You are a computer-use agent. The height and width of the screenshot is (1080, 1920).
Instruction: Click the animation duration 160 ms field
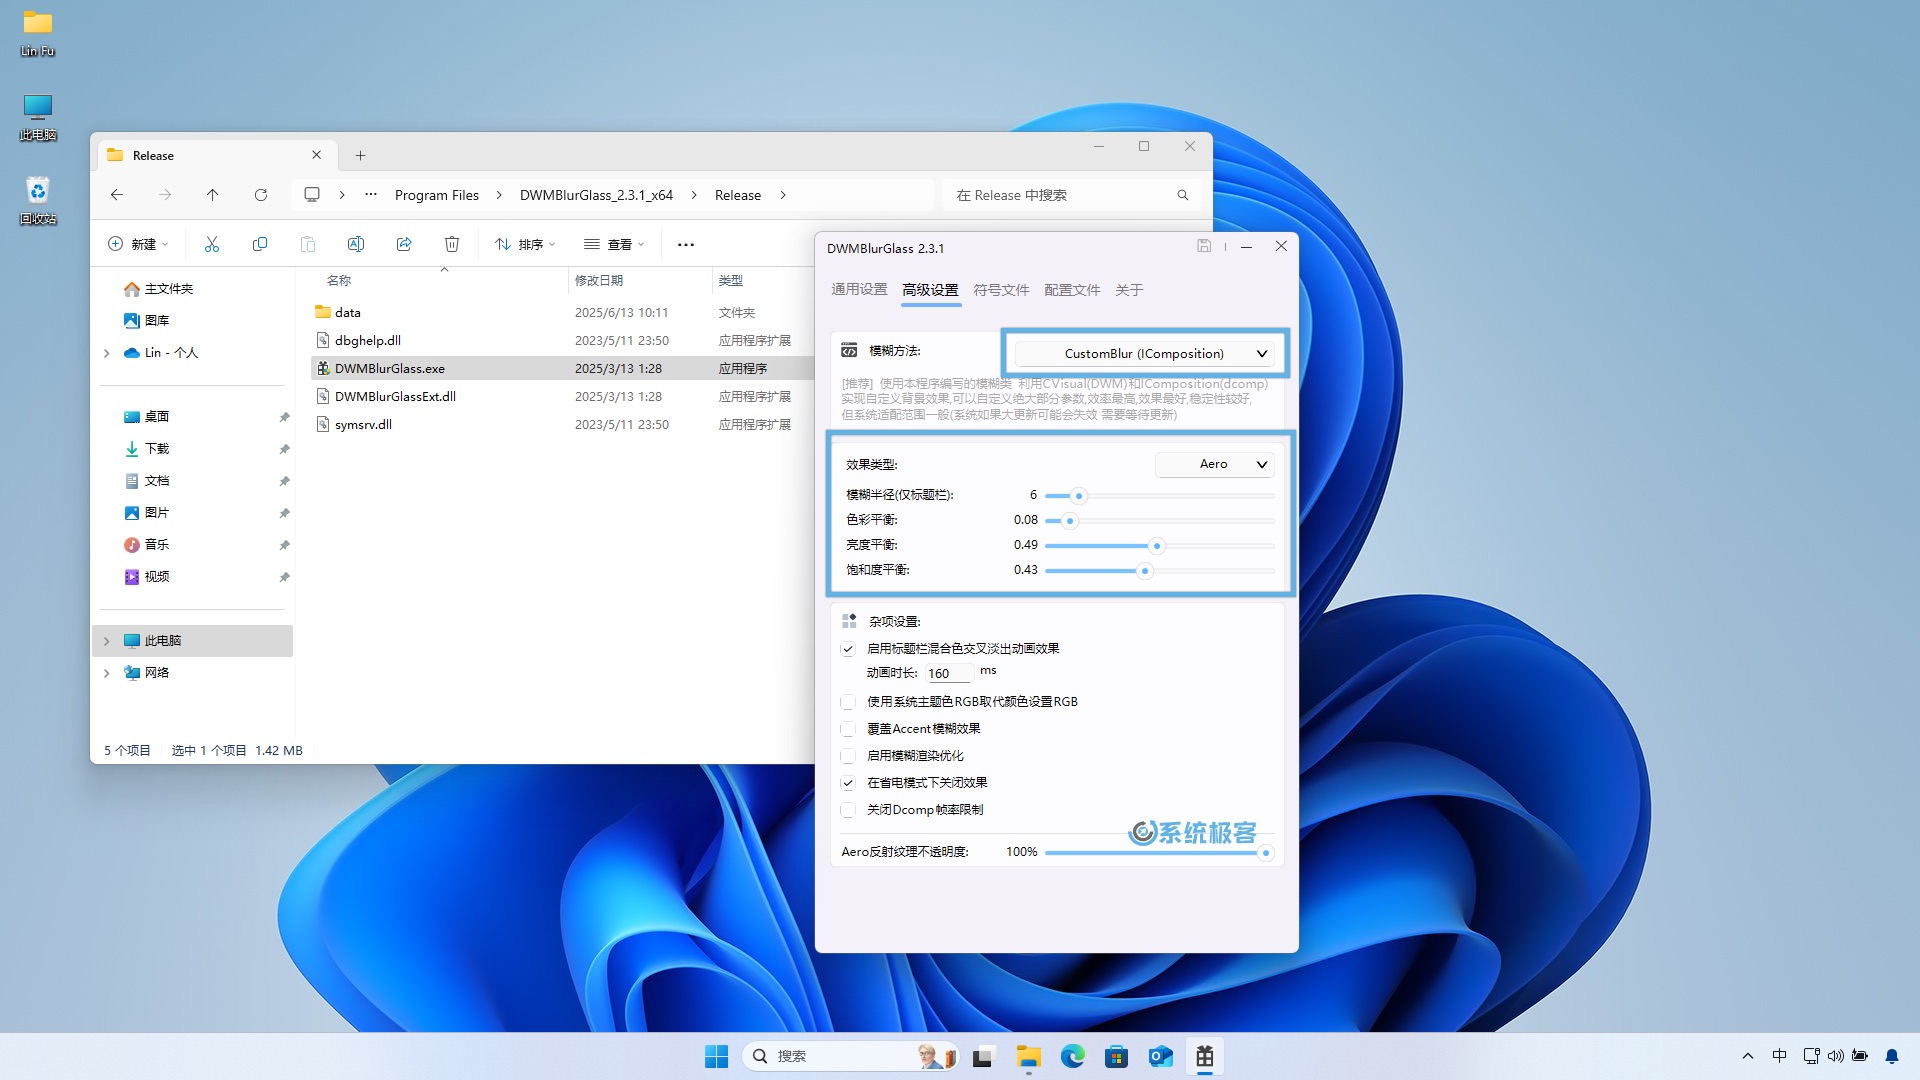pos(948,673)
